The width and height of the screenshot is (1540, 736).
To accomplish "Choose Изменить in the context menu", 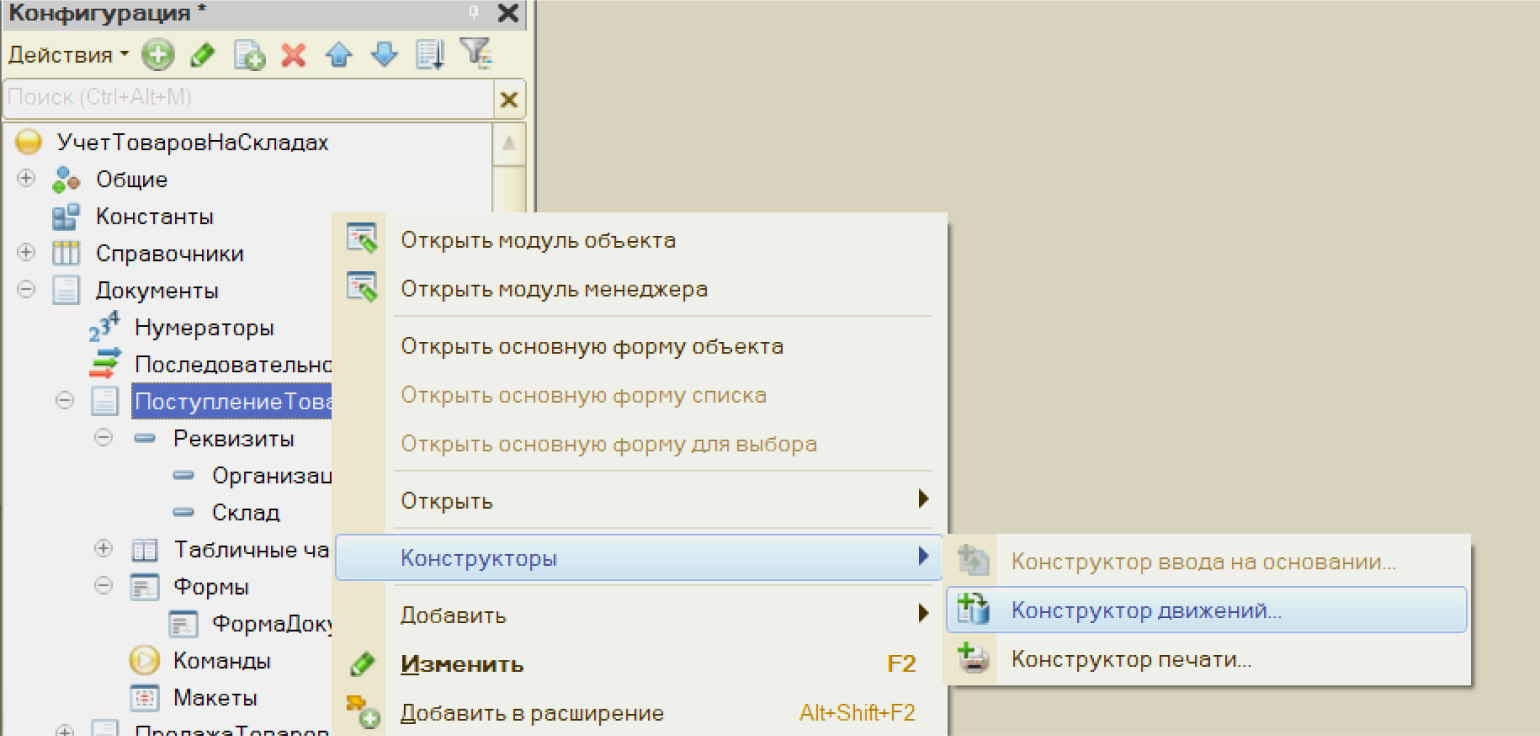I will click(x=638, y=665).
